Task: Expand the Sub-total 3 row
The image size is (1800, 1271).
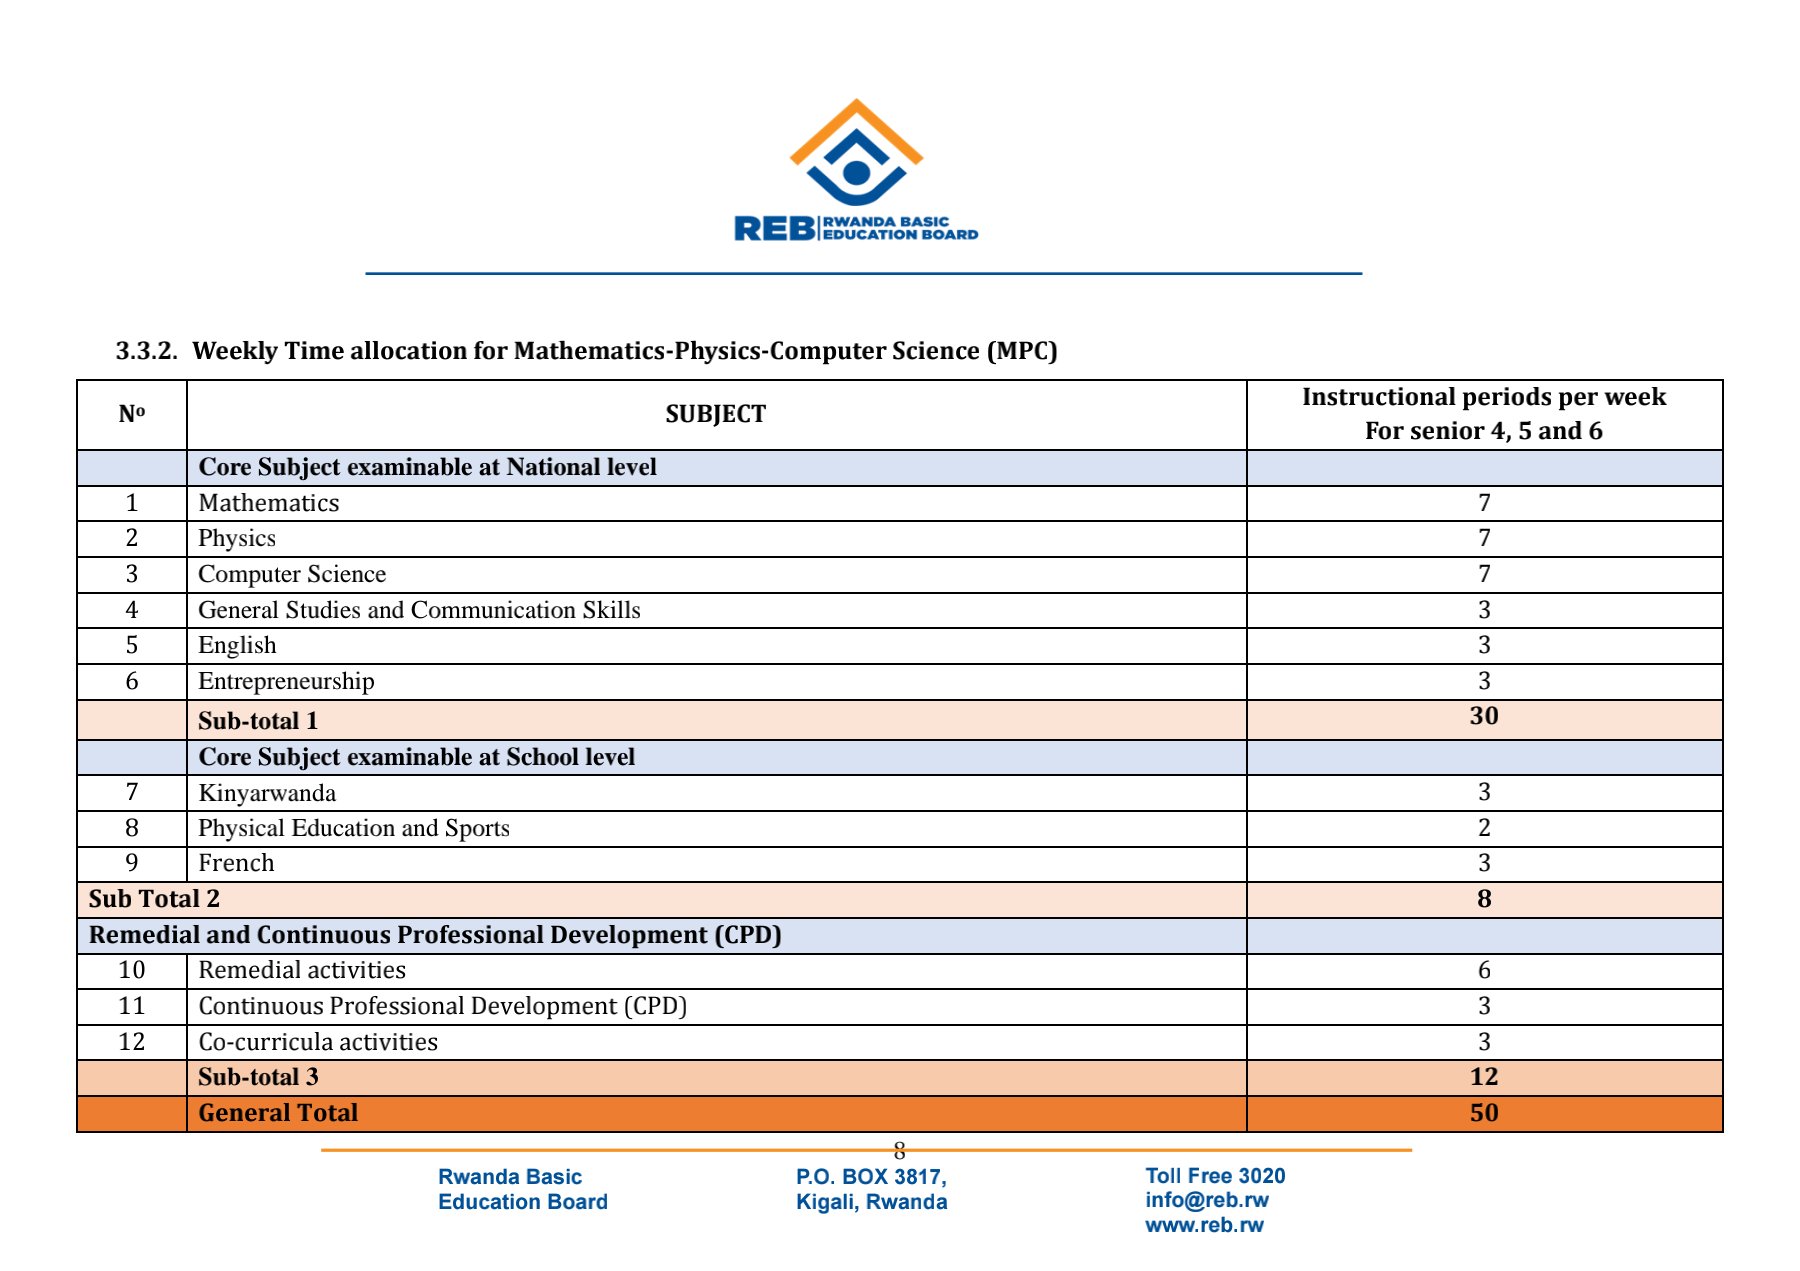Action: 260,1075
